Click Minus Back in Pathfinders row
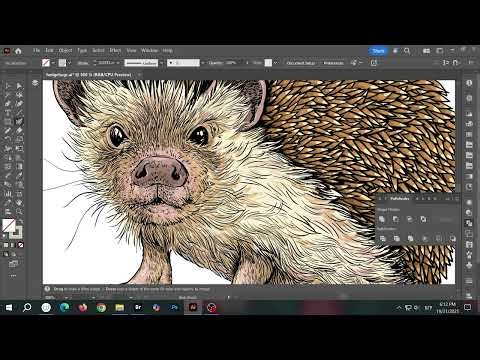 (x=452, y=238)
